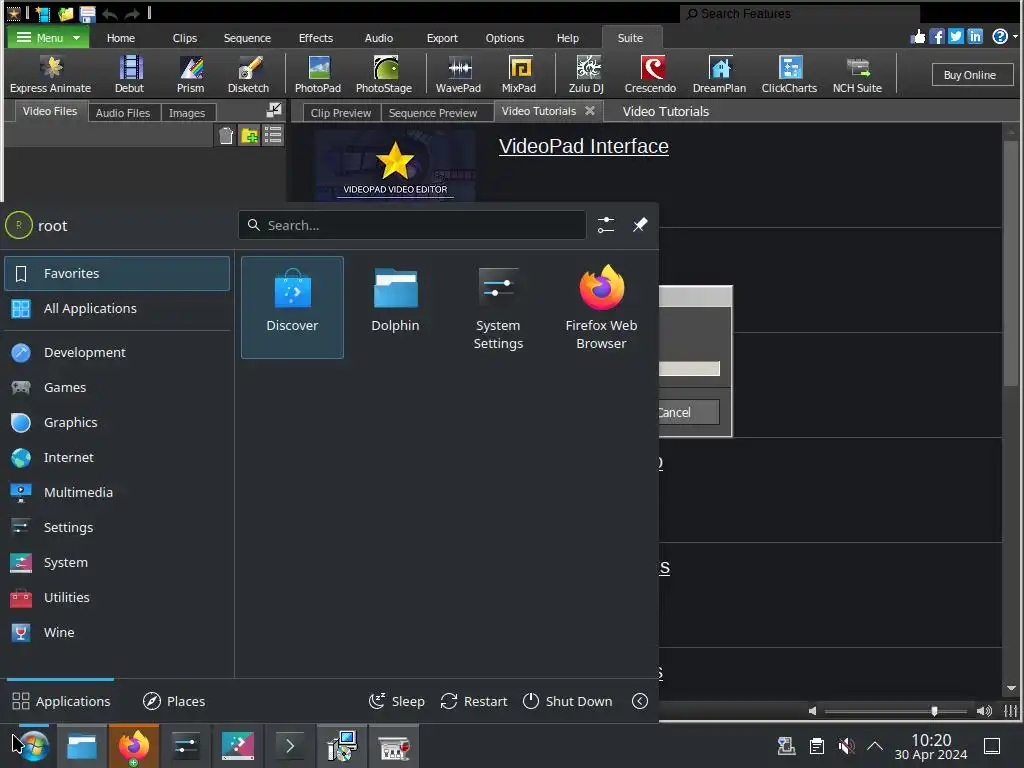This screenshot has height=768, width=1024.
Task: Click the launcher Search field
Action: (412, 225)
